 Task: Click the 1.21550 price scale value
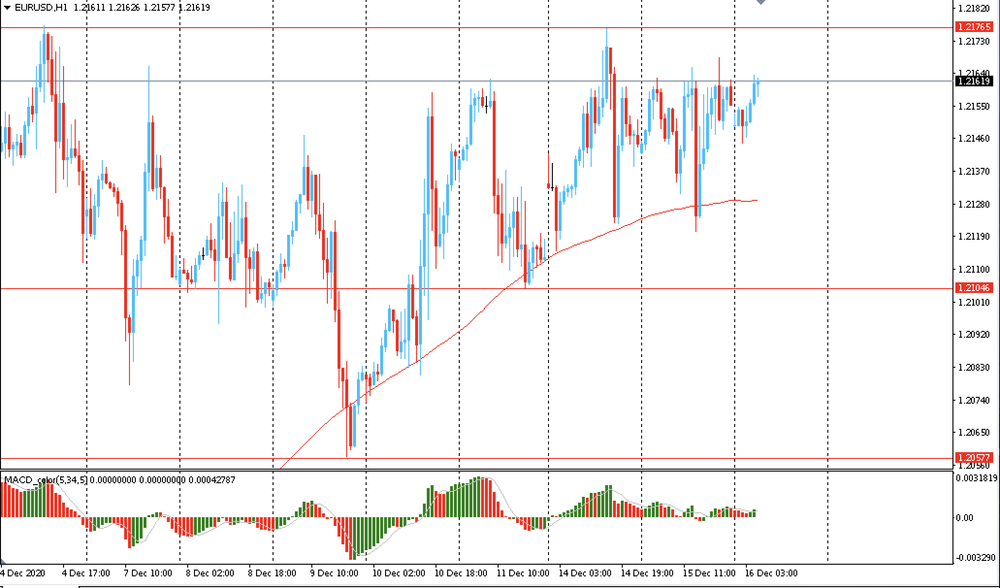pos(974,106)
